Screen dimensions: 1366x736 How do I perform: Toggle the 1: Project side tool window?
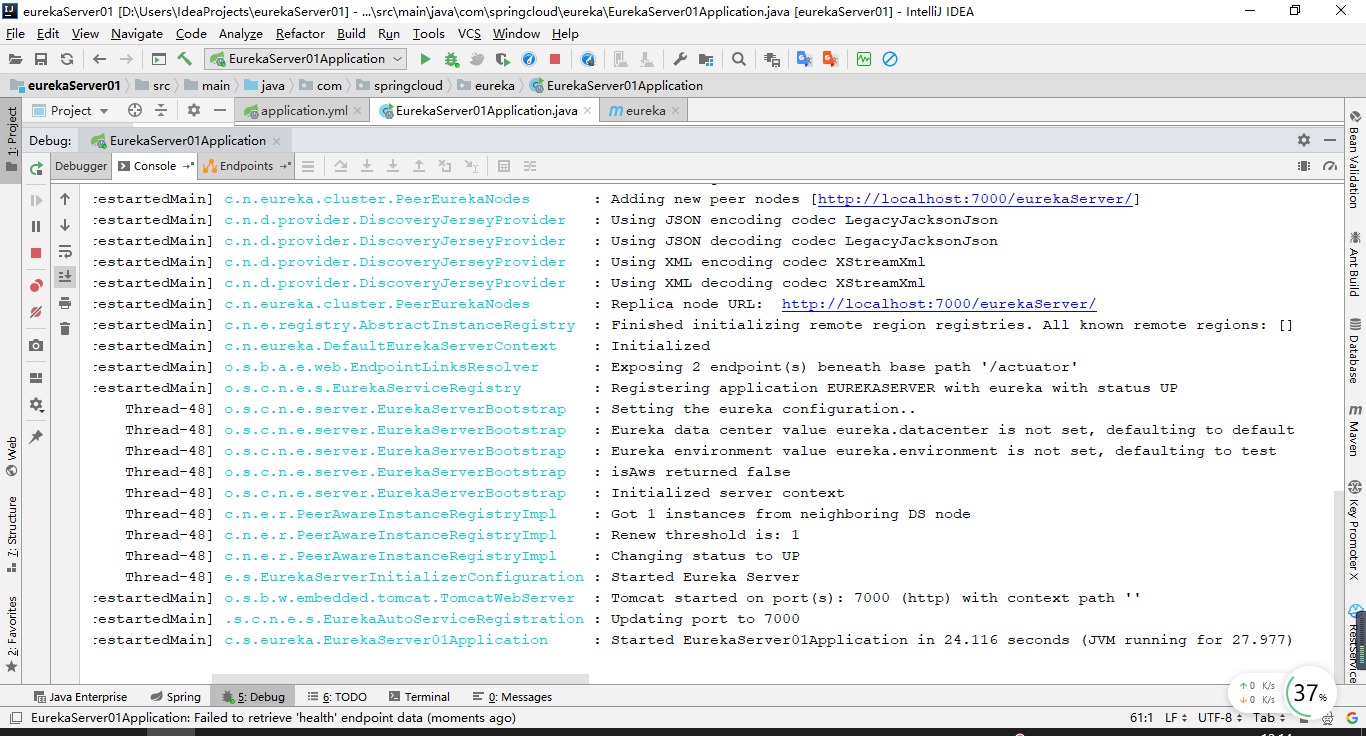(12, 140)
